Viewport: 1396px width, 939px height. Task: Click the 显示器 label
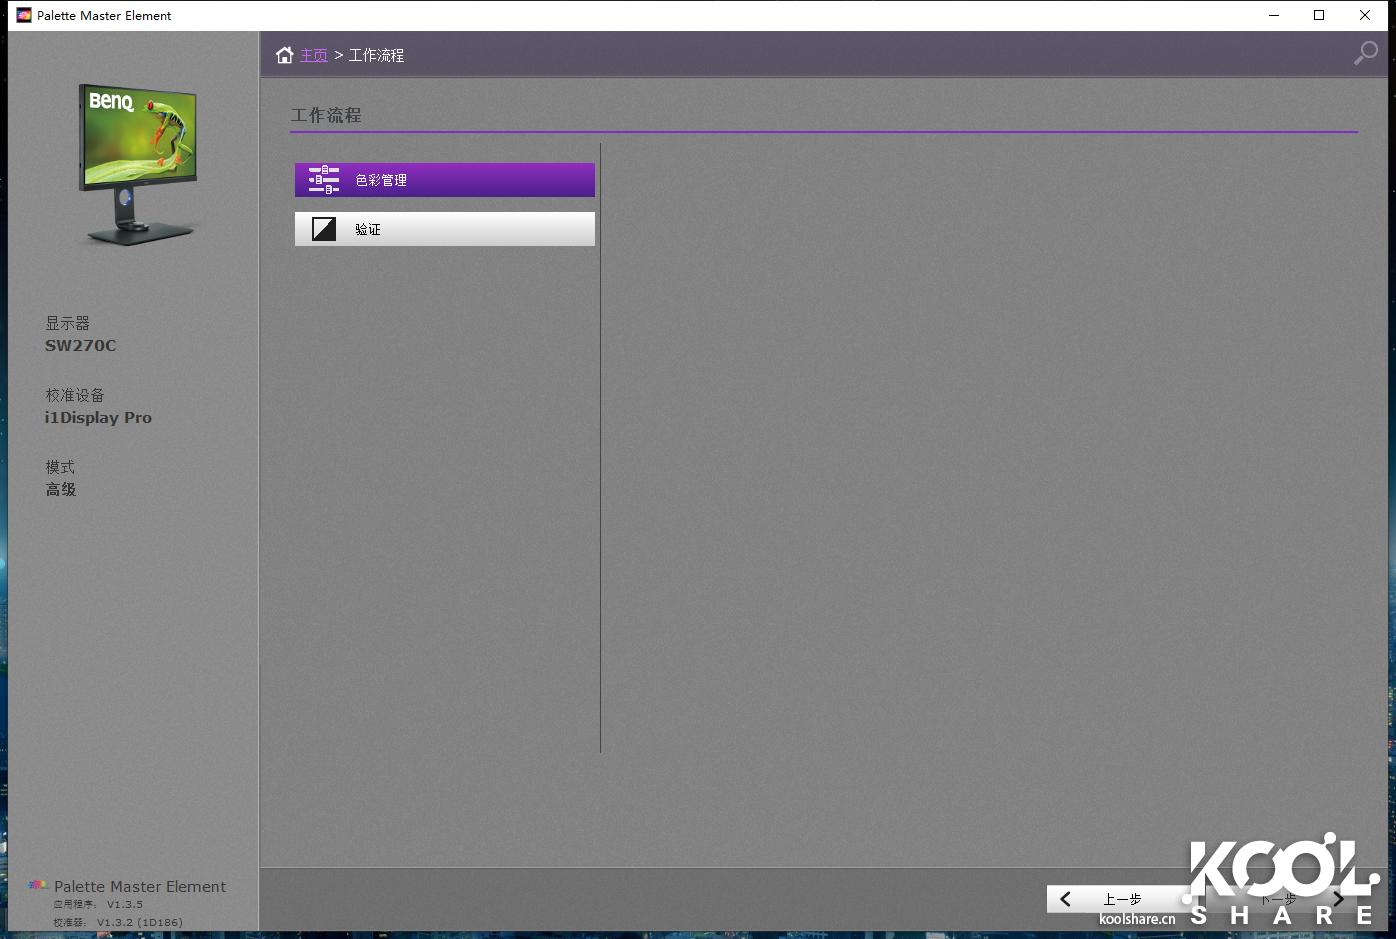click(67, 323)
